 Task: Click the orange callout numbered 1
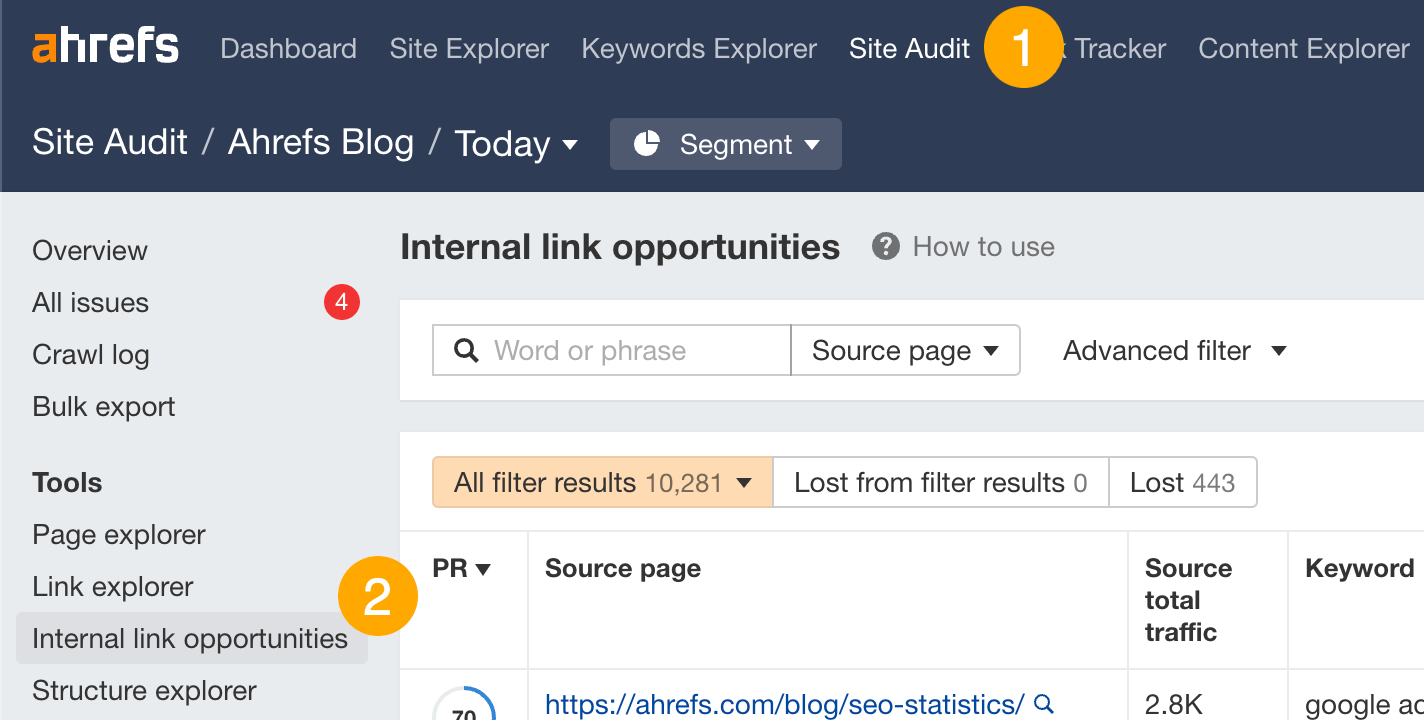pyautogui.click(x=1023, y=47)
